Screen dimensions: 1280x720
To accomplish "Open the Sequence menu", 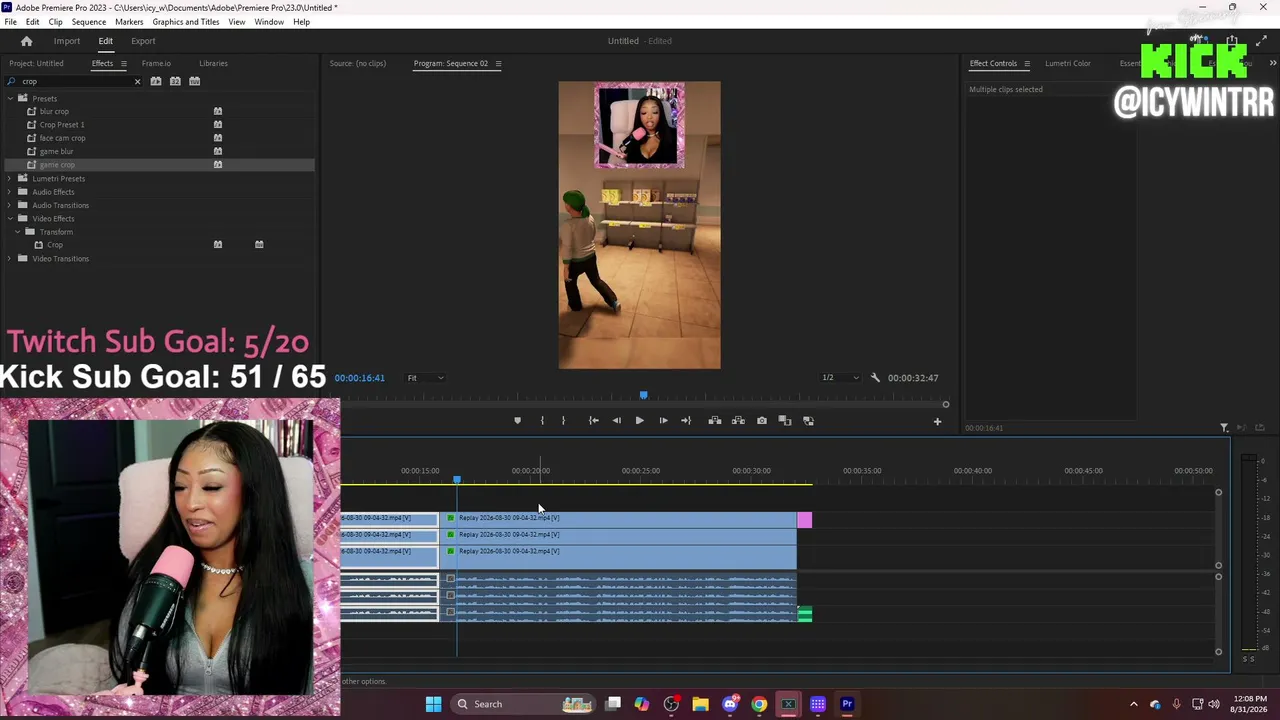I will point(89,22).
